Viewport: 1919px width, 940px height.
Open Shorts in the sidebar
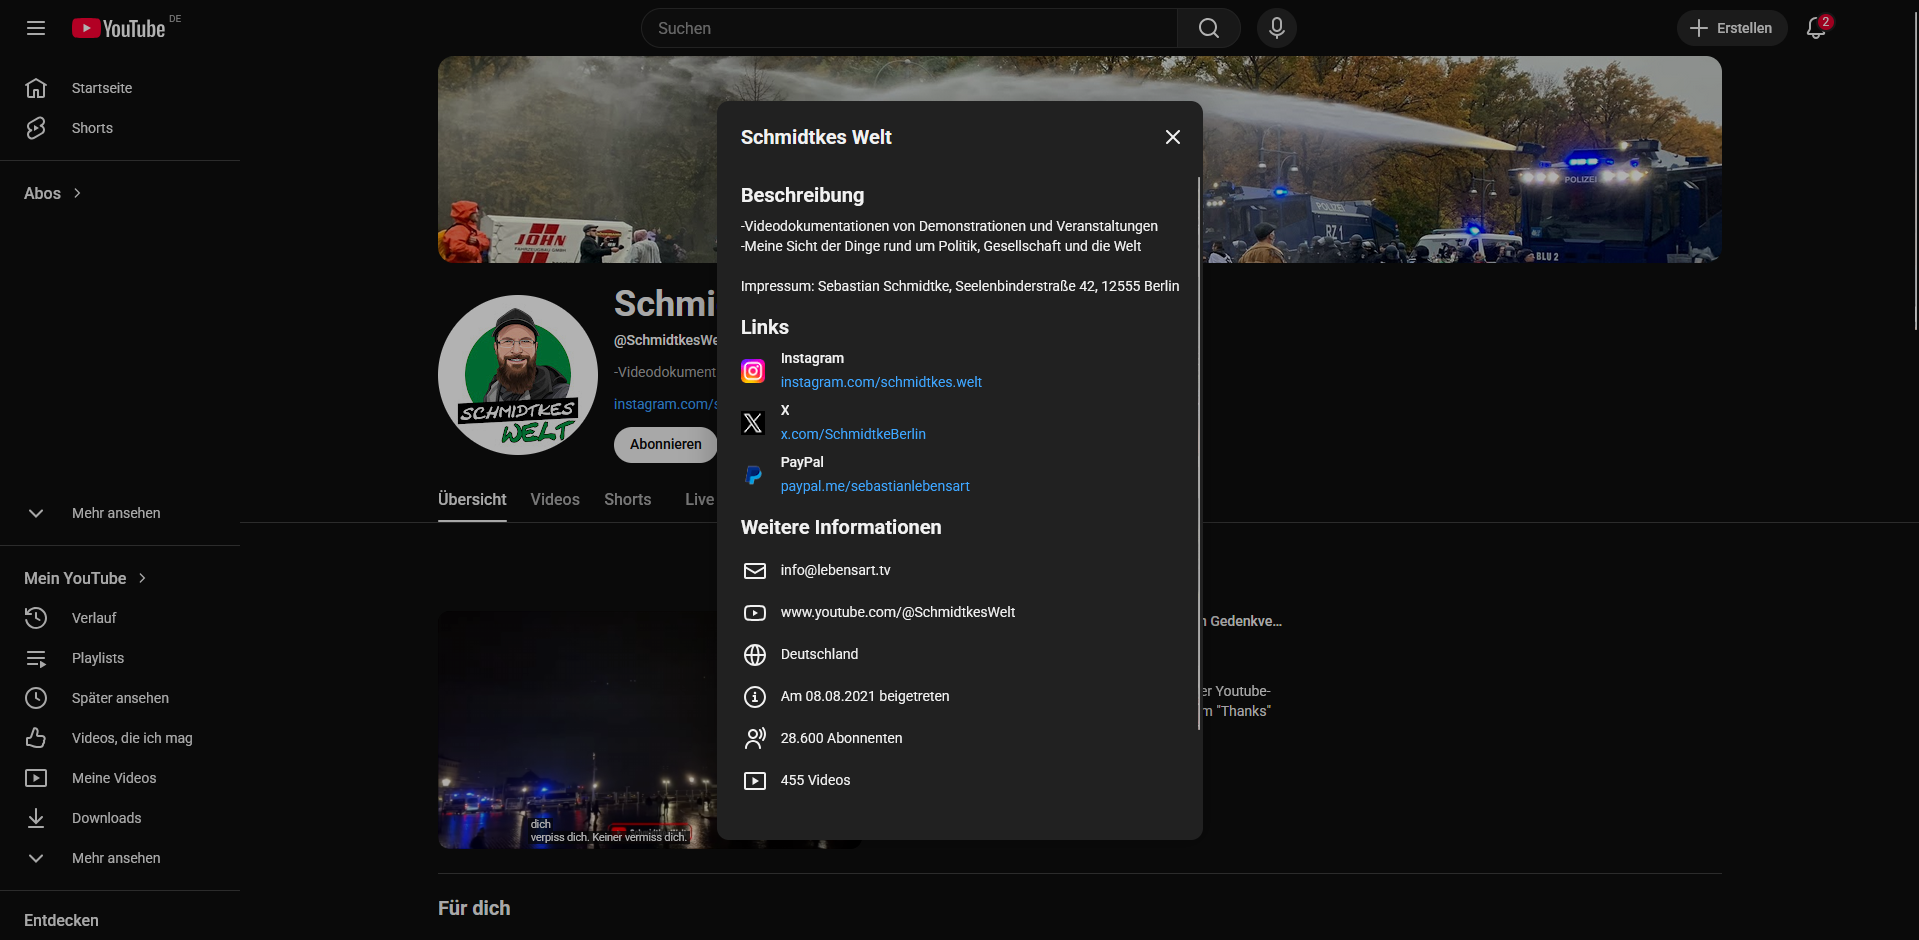pos(92,128)
